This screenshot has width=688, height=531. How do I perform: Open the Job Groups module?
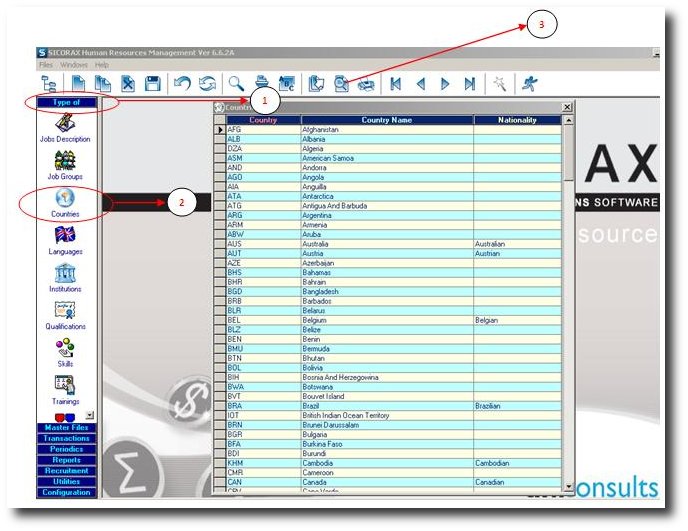coord(66,160)
